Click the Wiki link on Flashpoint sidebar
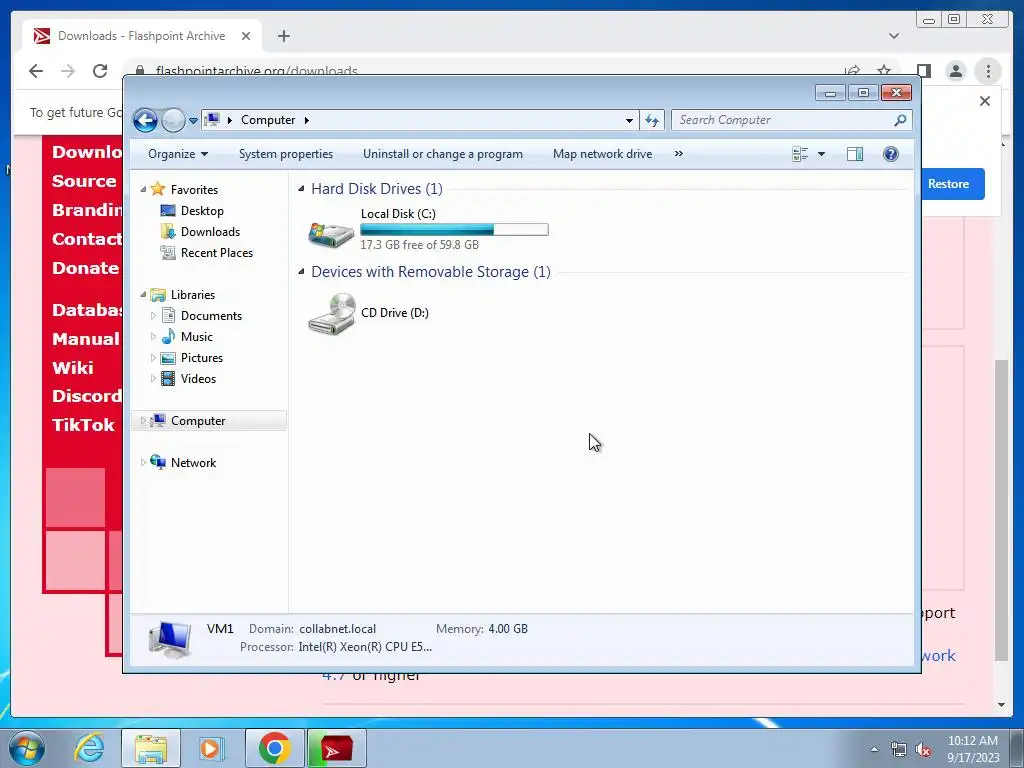 click(x=72, y=368)
